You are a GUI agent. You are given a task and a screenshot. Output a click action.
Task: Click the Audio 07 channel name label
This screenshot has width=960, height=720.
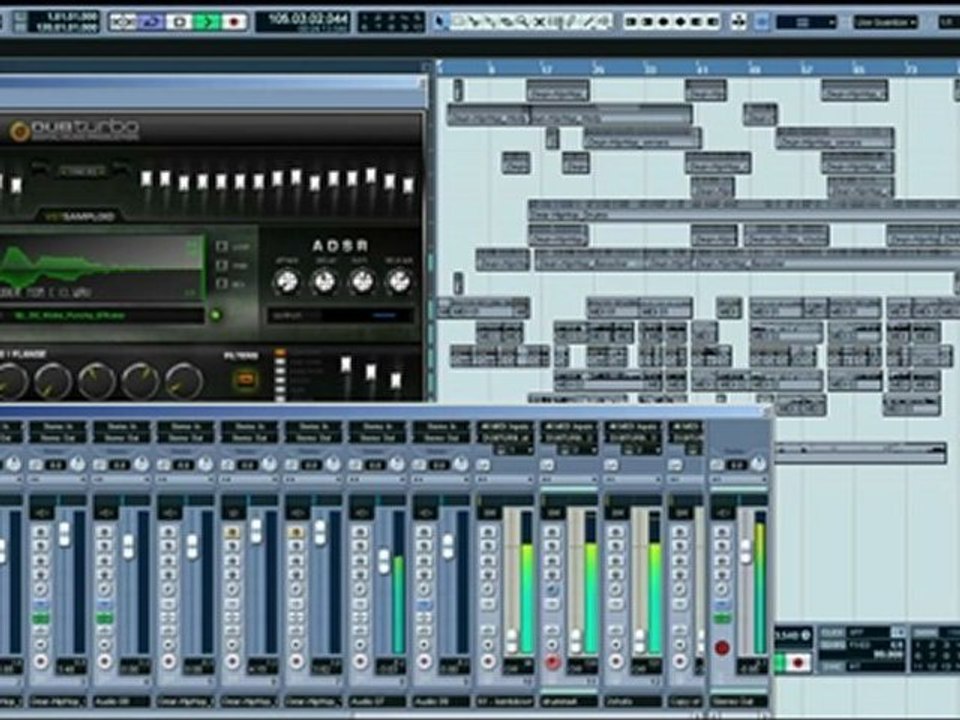(377, 702)
